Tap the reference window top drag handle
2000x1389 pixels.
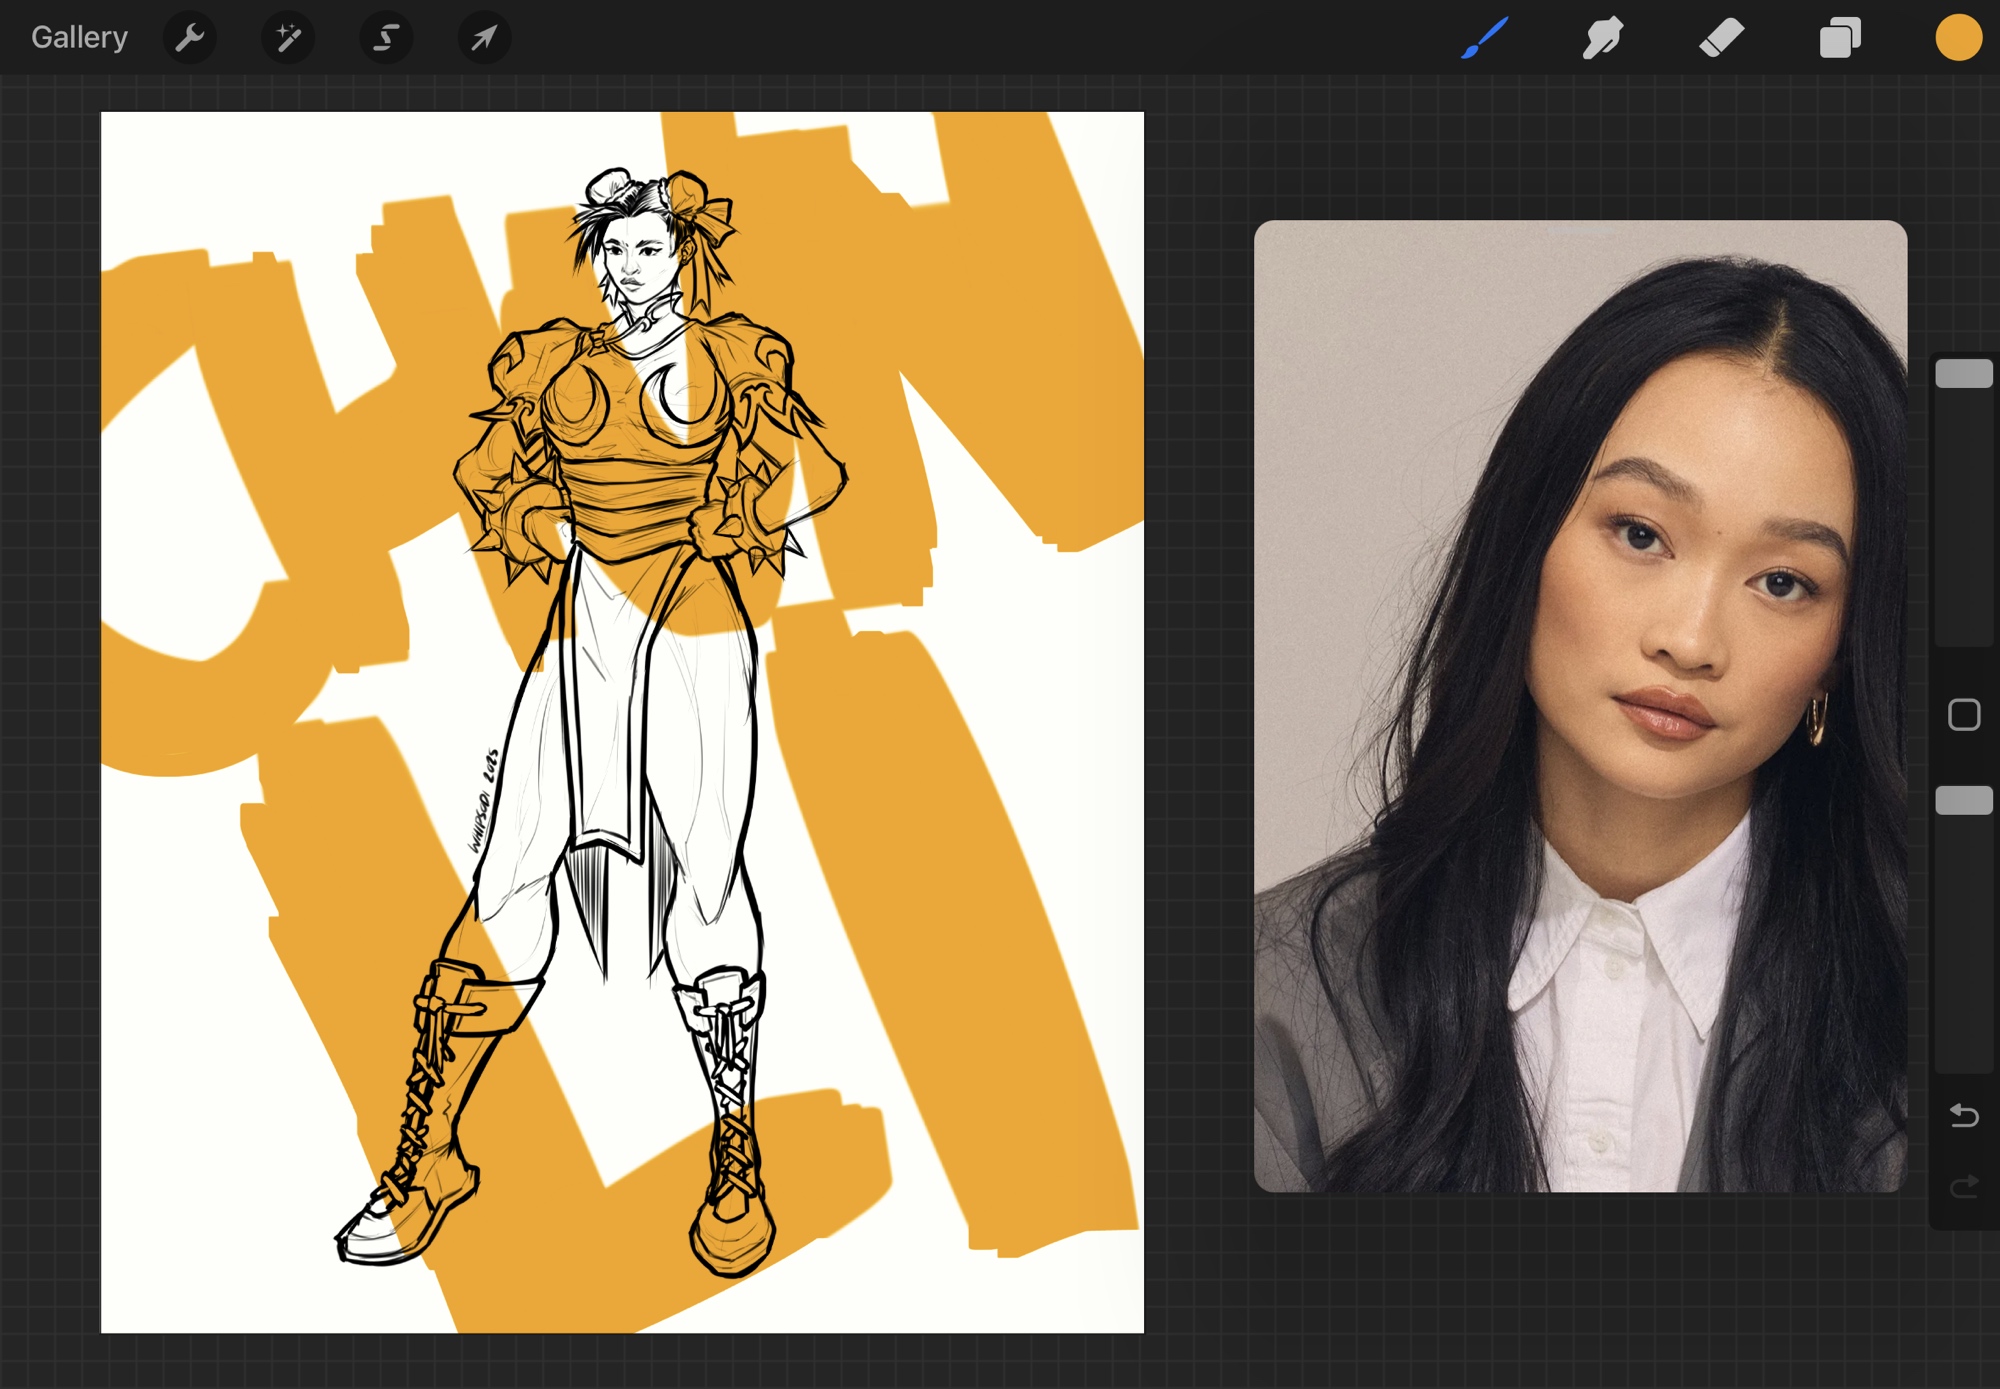click(1580, 232)
